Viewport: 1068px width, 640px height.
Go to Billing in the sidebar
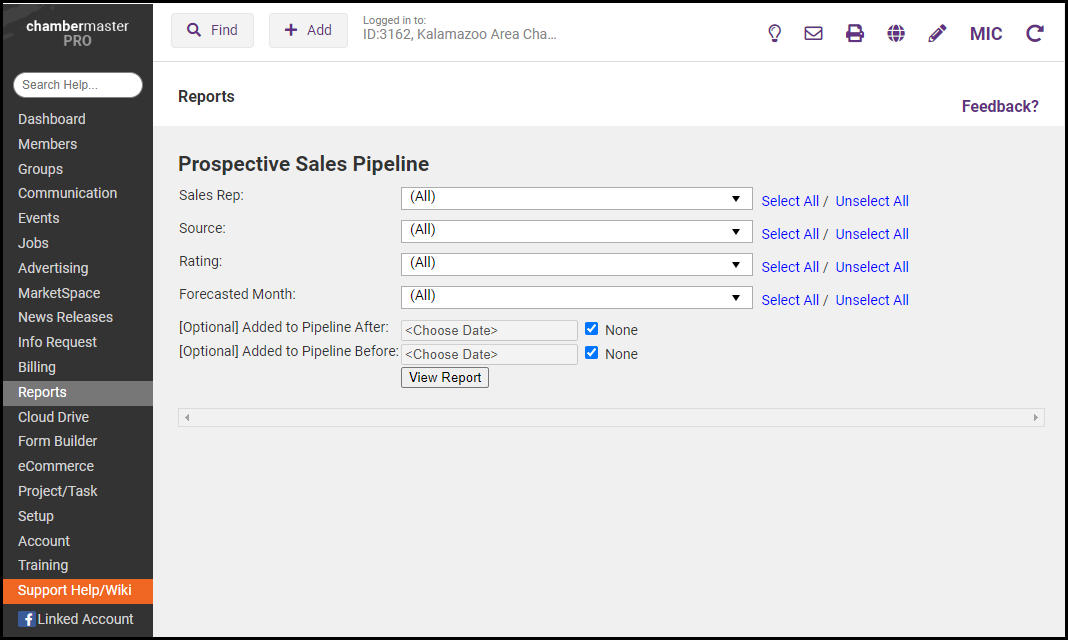pyautogui.click(x=37, y=367)
